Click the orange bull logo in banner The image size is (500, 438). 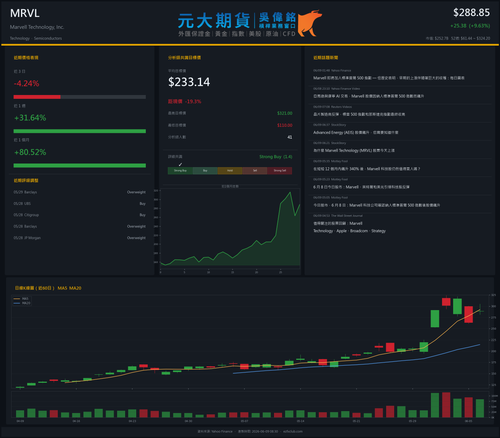tap(310, 23)
